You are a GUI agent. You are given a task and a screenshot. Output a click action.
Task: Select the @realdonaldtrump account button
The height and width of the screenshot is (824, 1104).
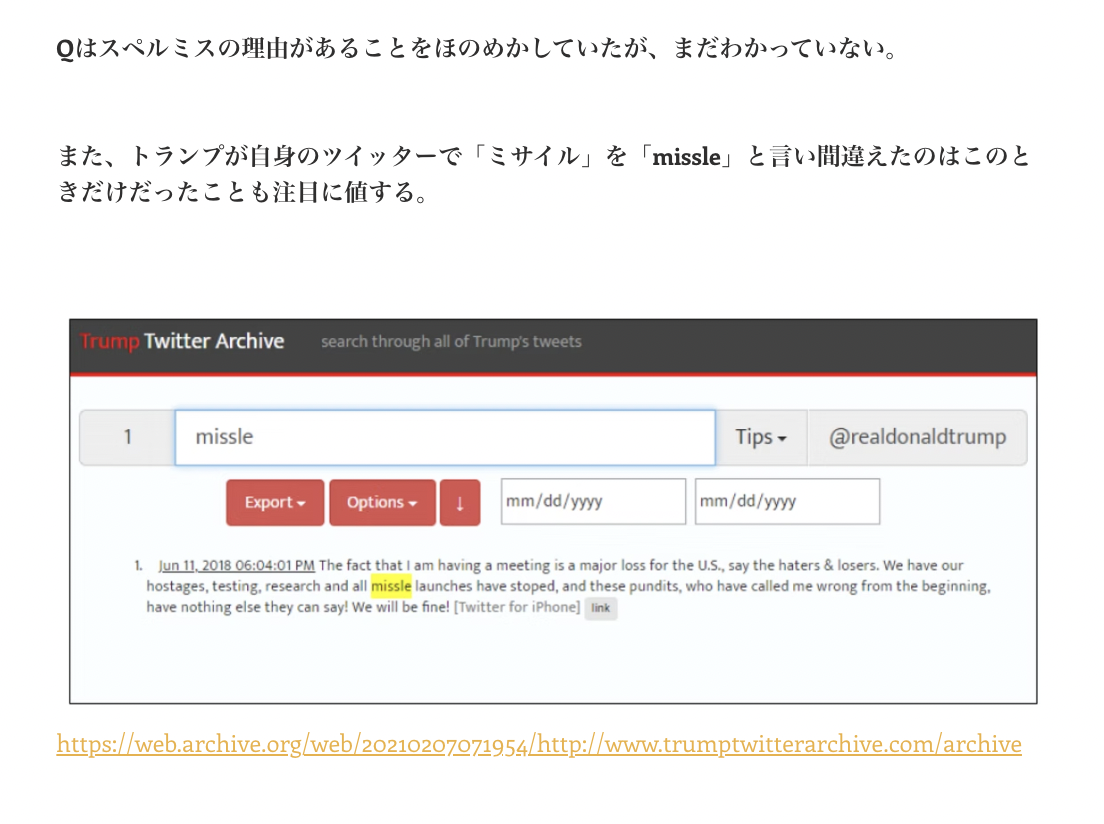pos(917,437)
